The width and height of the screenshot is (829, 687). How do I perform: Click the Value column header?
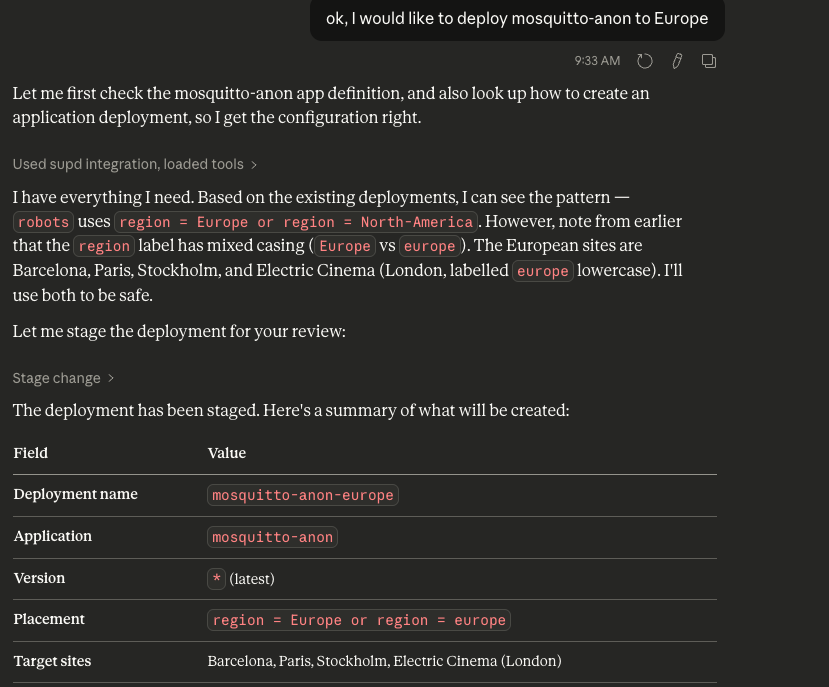coord(227,453)
